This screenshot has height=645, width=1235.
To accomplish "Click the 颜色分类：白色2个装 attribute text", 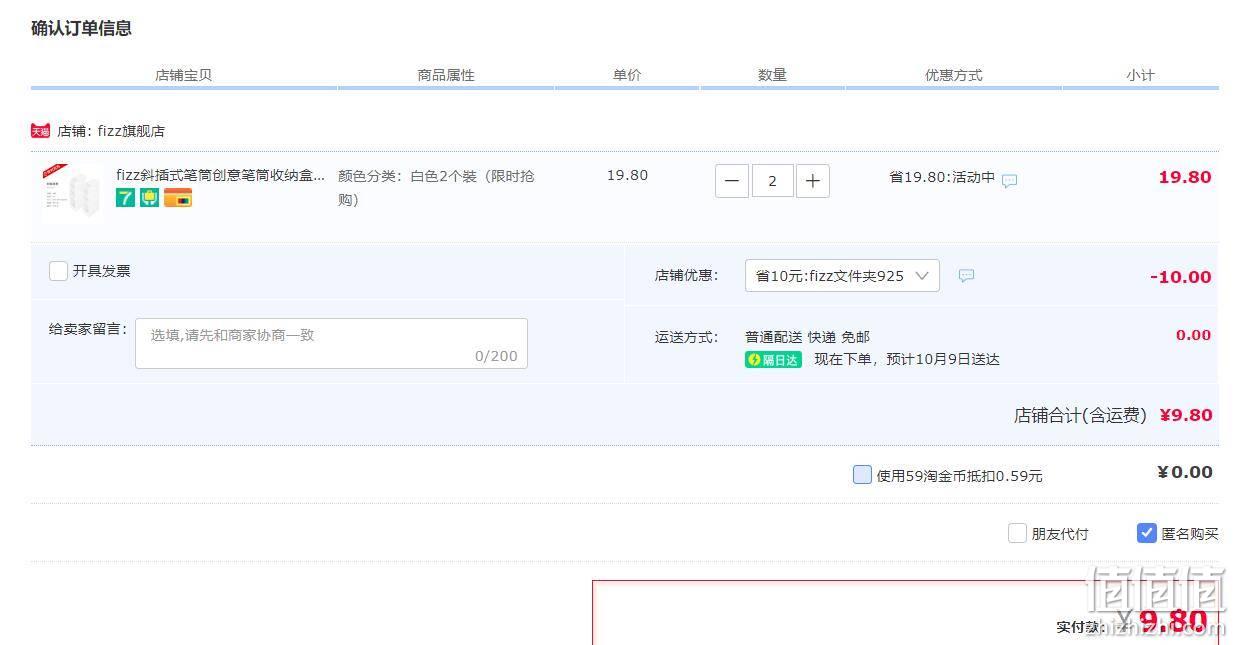I will (x=436, y=188).
